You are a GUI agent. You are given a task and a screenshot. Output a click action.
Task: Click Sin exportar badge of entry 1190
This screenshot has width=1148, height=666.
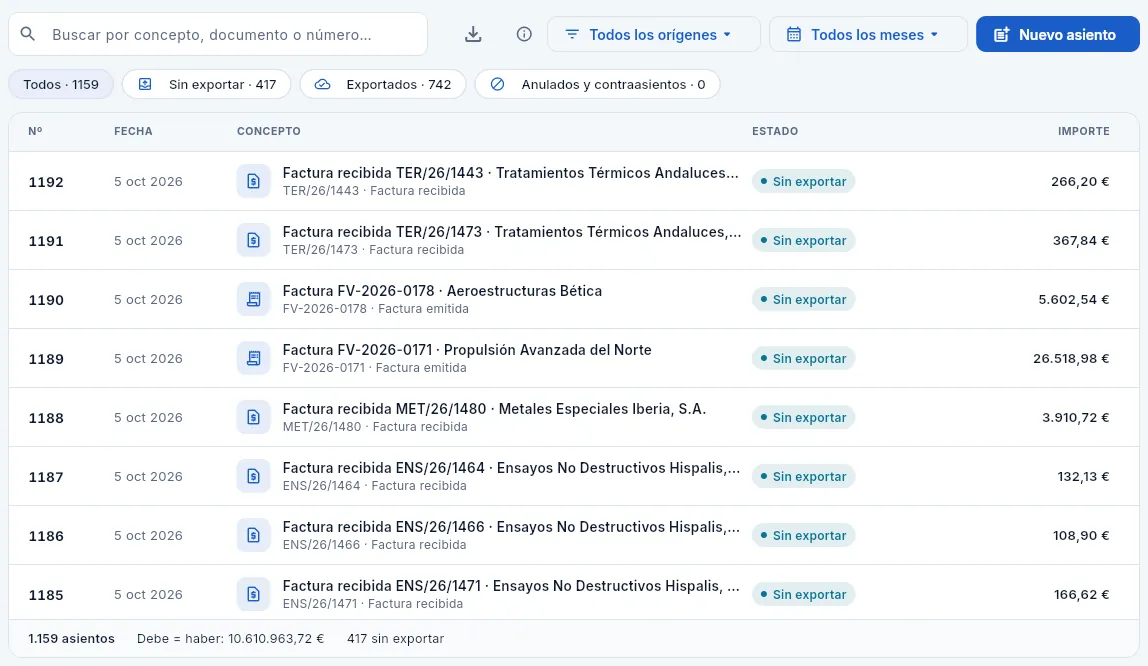pos(803,299)
